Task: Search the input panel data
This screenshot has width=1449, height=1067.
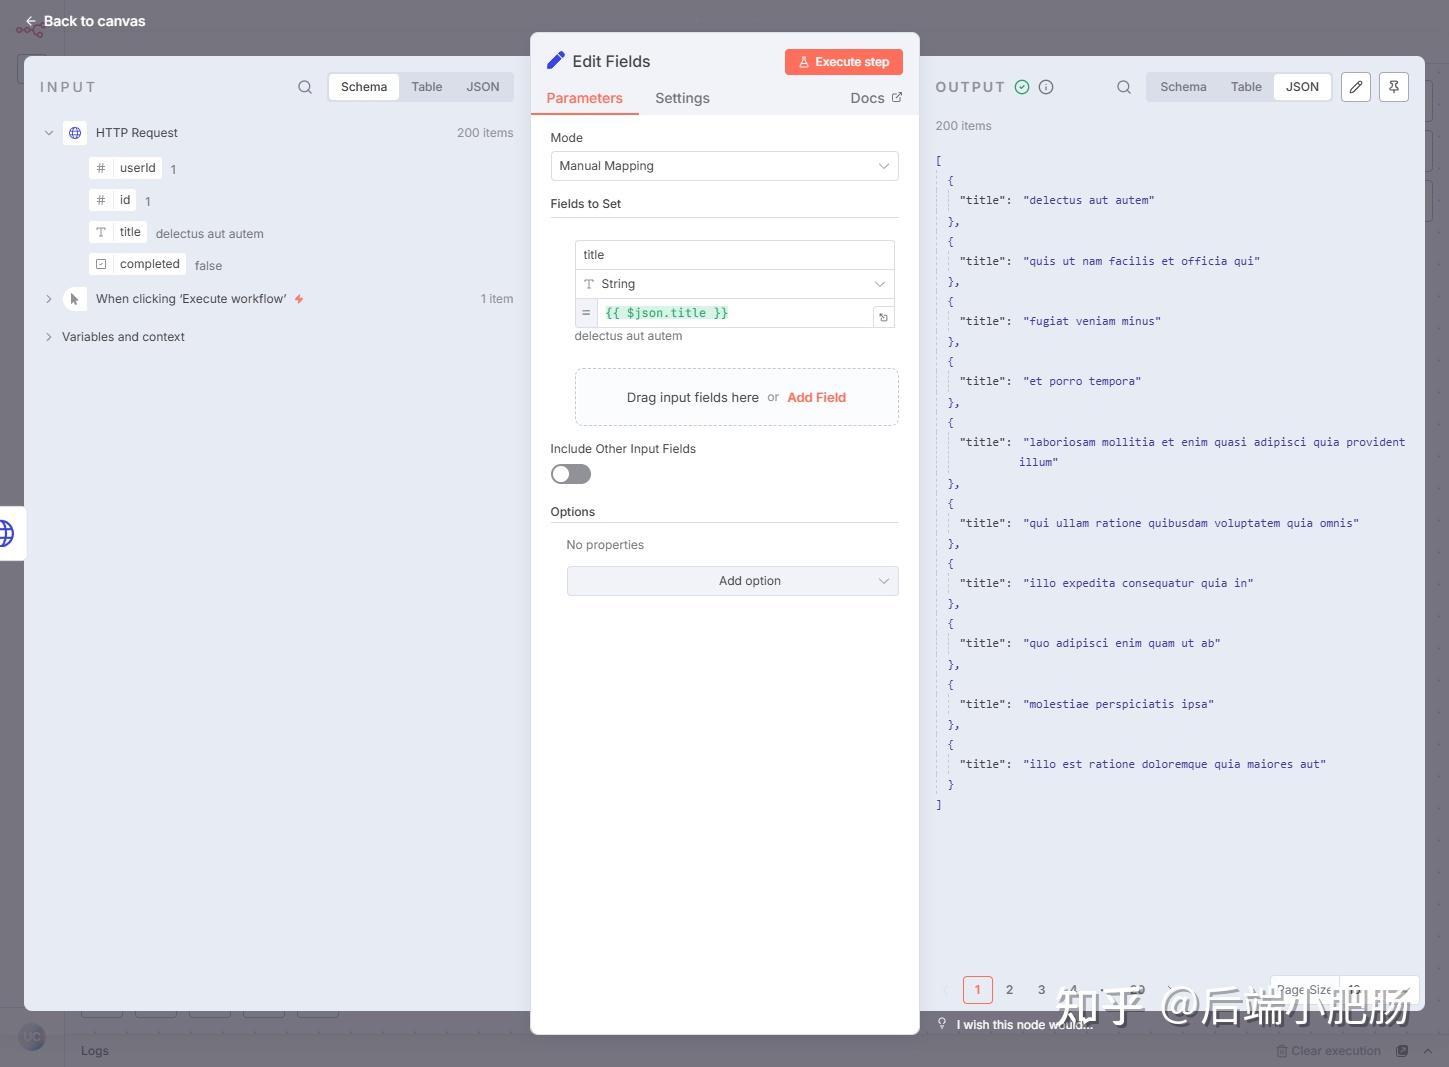Action: tap(305, 87)
